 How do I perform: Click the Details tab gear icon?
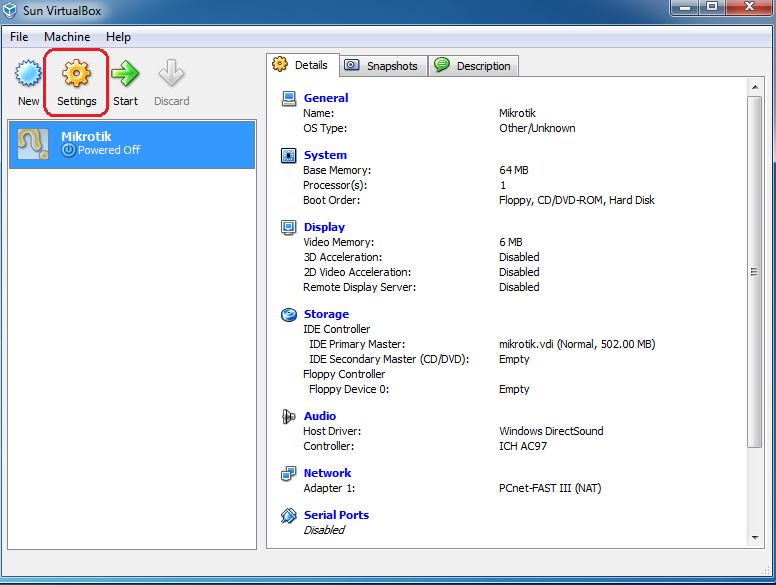(280, 64)
